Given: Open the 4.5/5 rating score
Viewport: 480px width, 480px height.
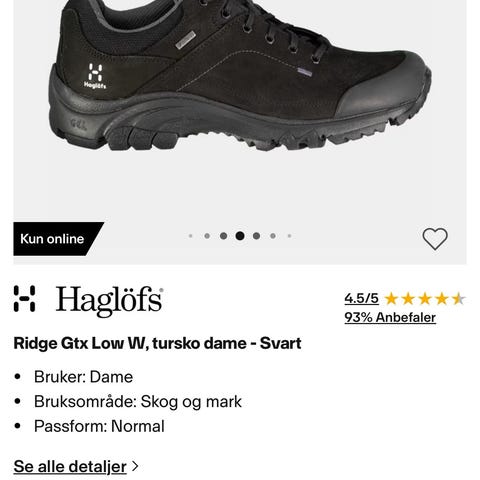Looking at the screenshot, I should tap(361, 298).
